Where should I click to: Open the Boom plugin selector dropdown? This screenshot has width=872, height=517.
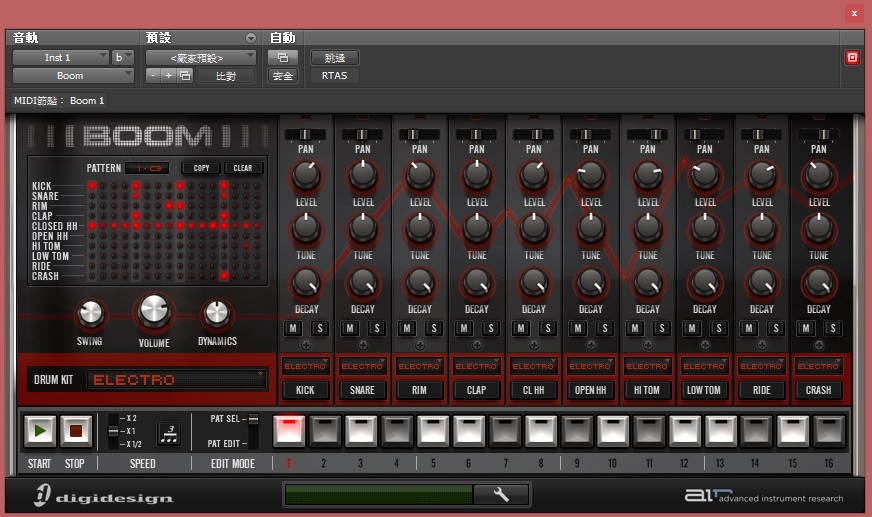[73, 76]
